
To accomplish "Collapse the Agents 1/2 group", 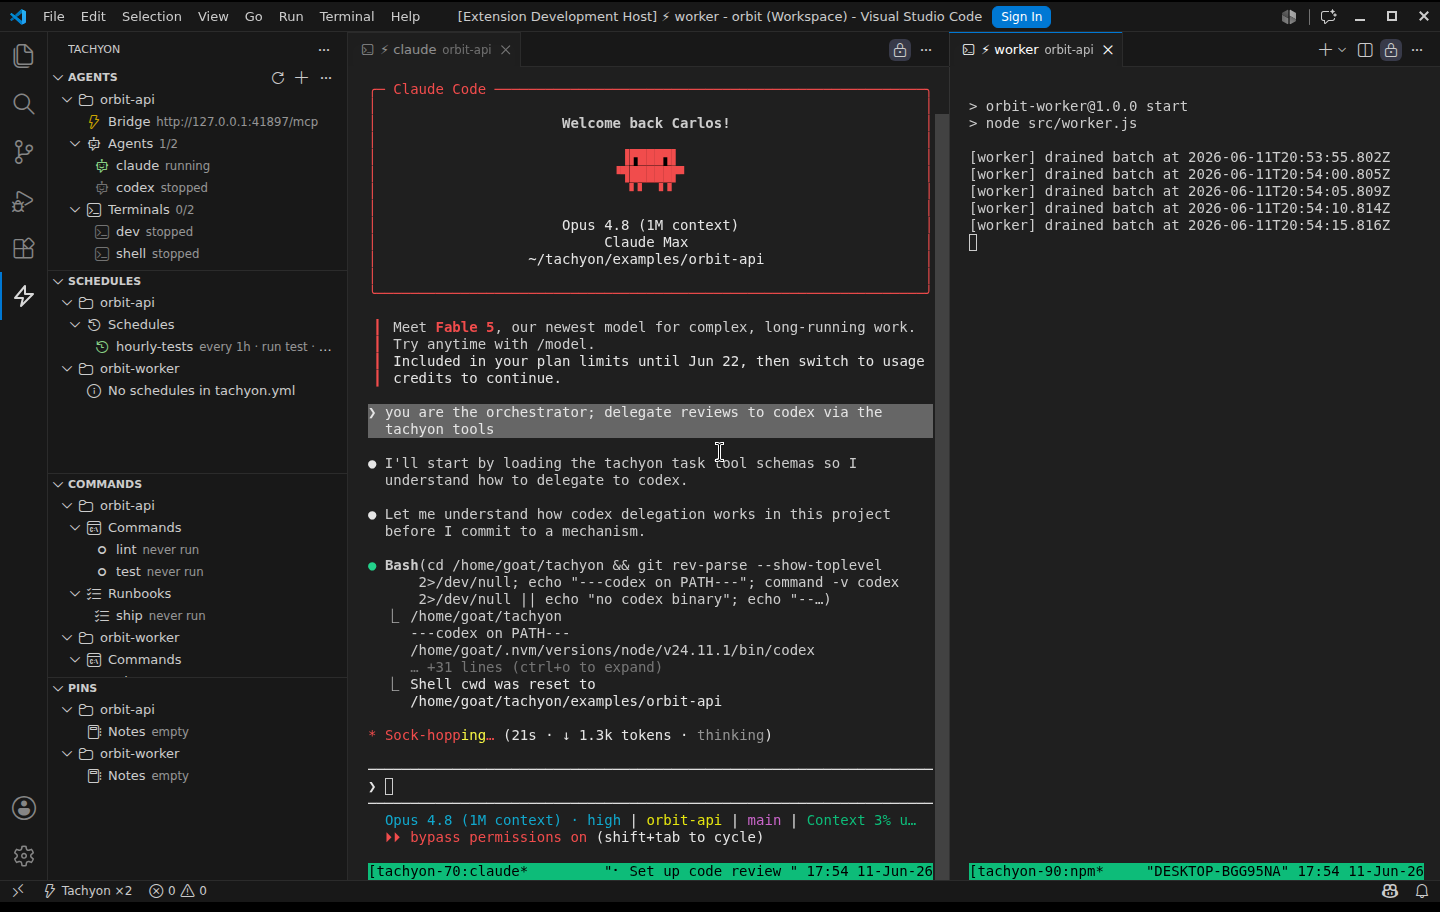I will click(75, 143).
